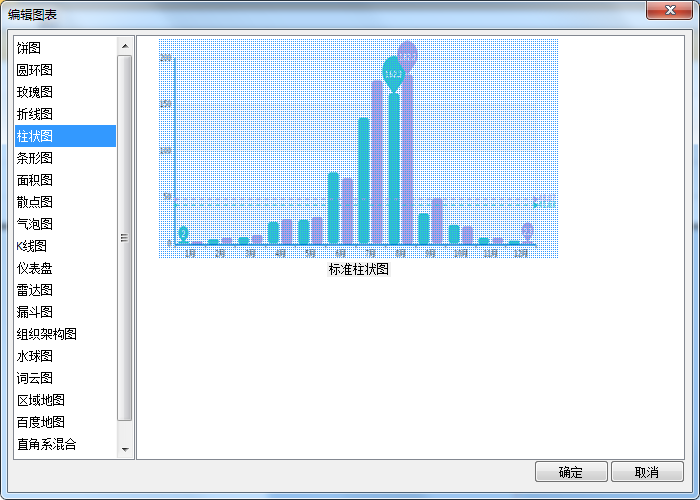
Task: Click the list scrollbar down arrow
Action: [x=125, y=450]
